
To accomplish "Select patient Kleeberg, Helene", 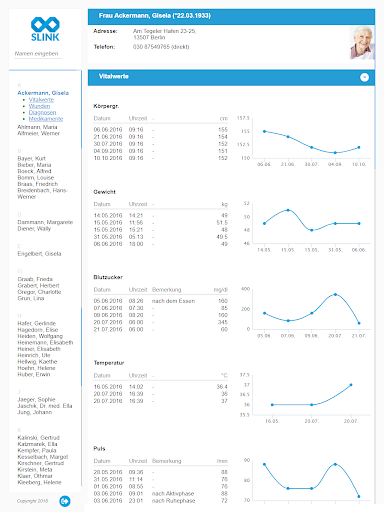I will click(x=39, y=482).
